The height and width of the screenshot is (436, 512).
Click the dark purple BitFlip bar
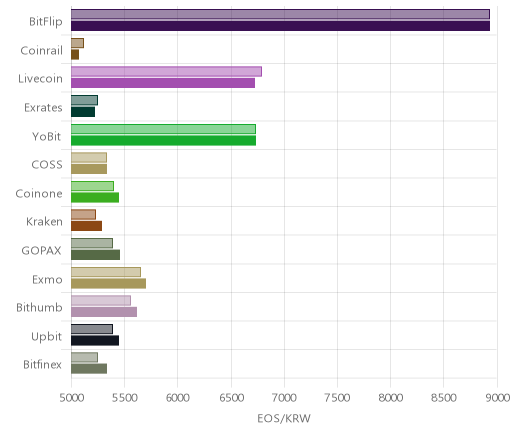(280, 26)
